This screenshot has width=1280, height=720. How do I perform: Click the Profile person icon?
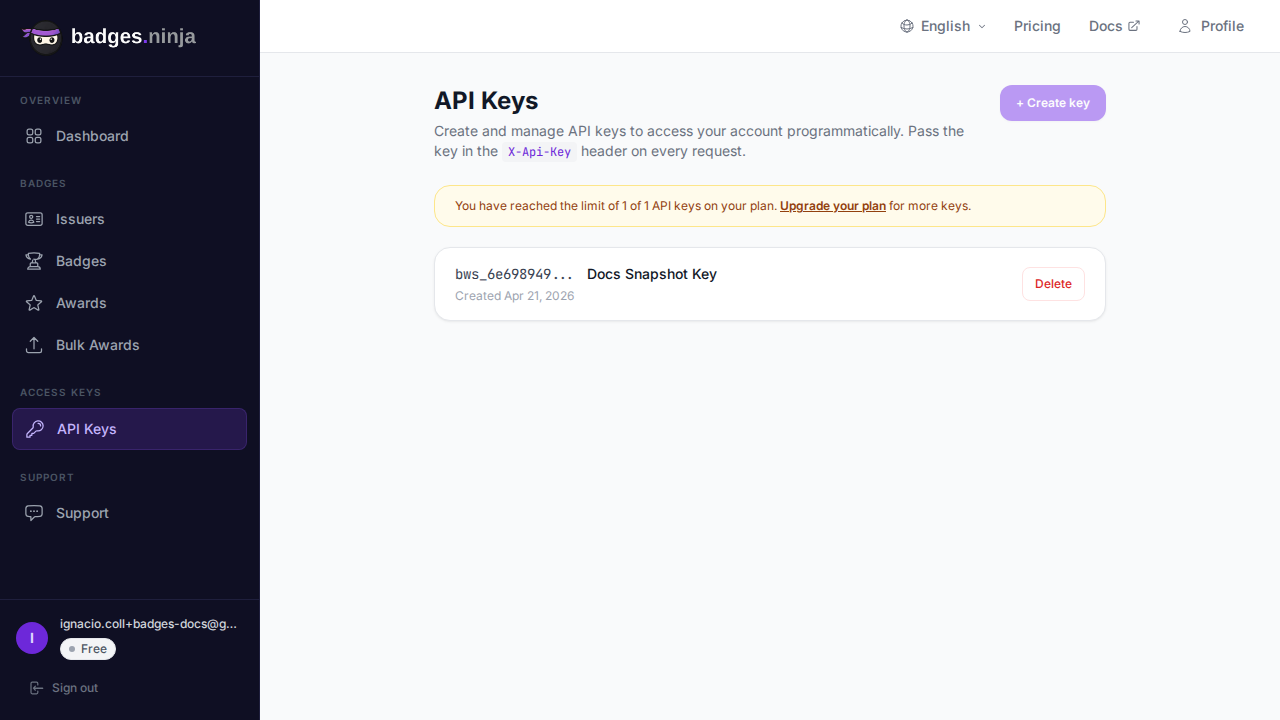tap(1185, 26)
